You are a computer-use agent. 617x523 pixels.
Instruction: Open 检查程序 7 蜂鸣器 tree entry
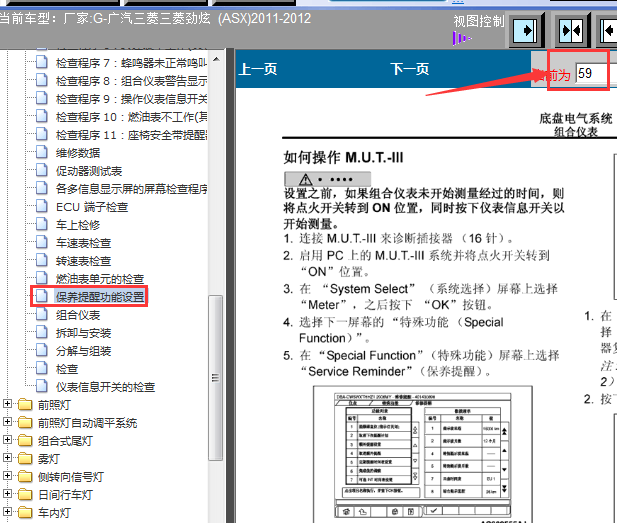(x=131, y=63)
